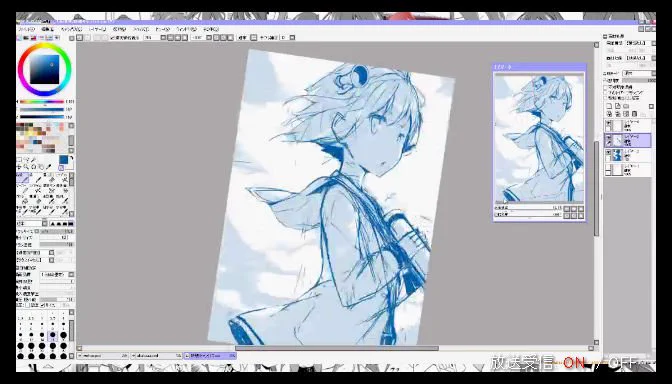Adjust the brush density slider
Viewport: 672px width, 384px height.
tap(57, 245)
